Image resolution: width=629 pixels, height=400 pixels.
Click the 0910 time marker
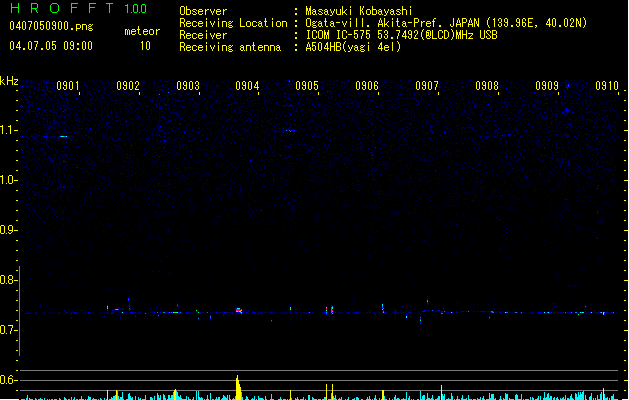click(x=607, y=86)
